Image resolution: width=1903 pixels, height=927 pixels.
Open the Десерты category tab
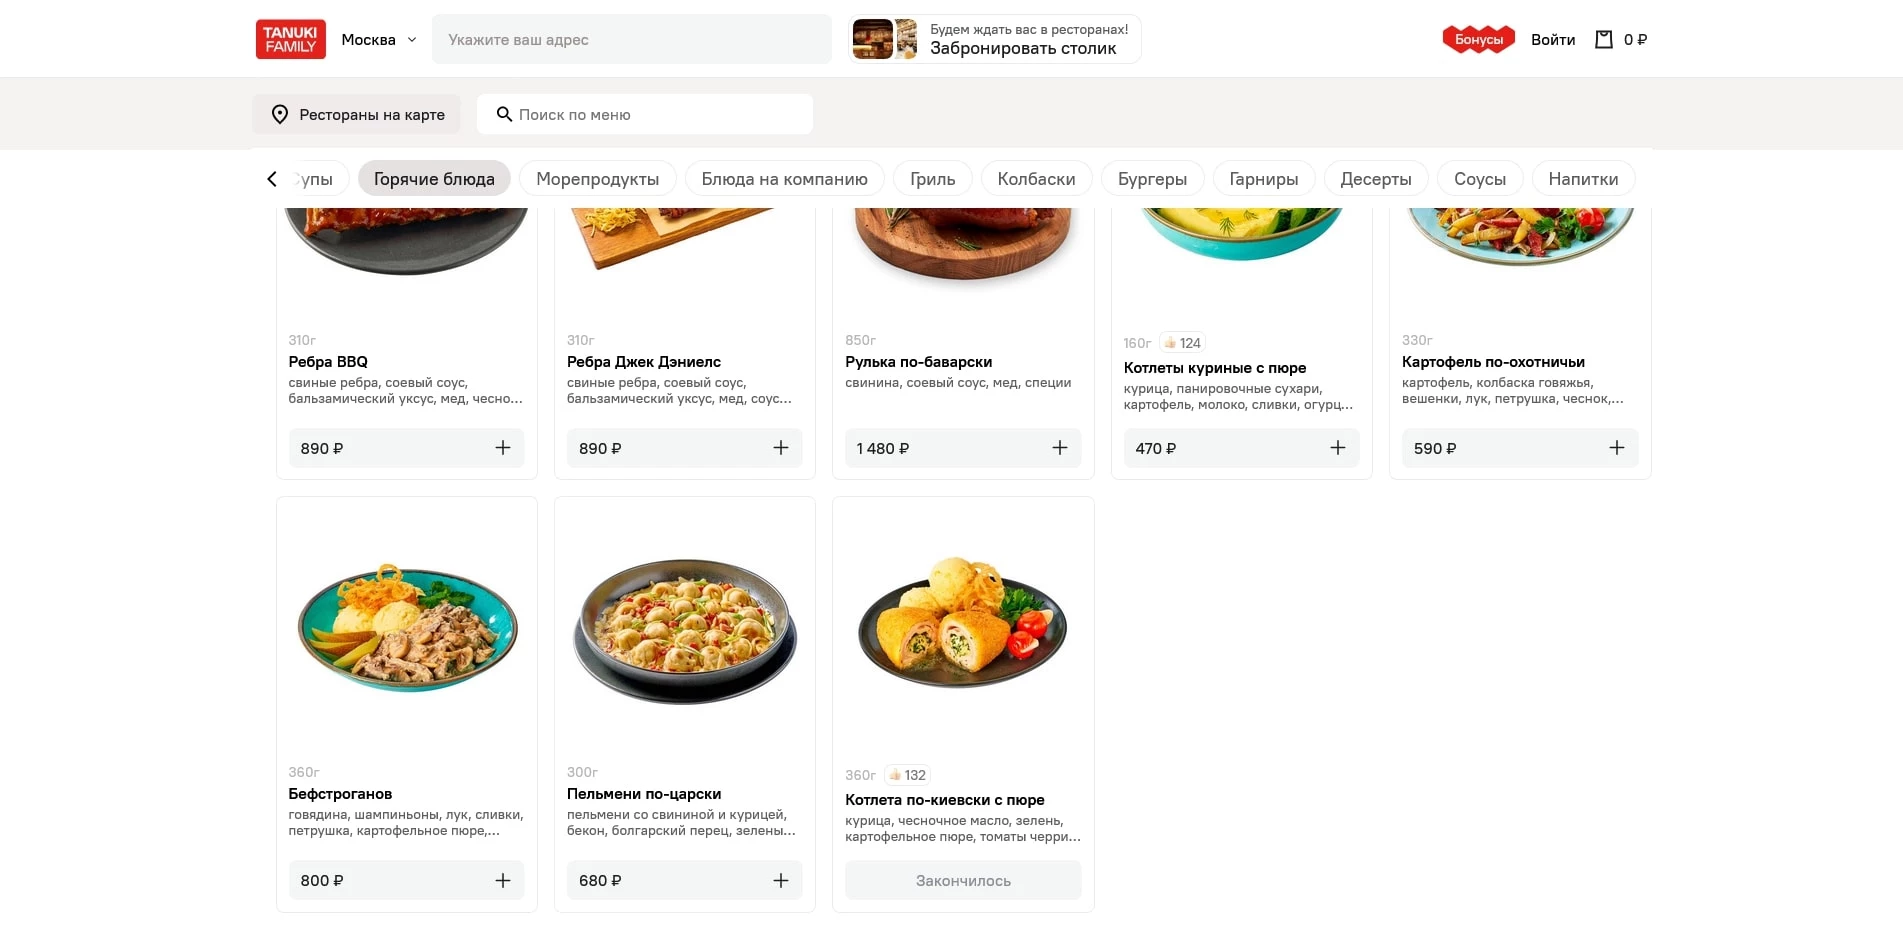tap(1375, 179)
